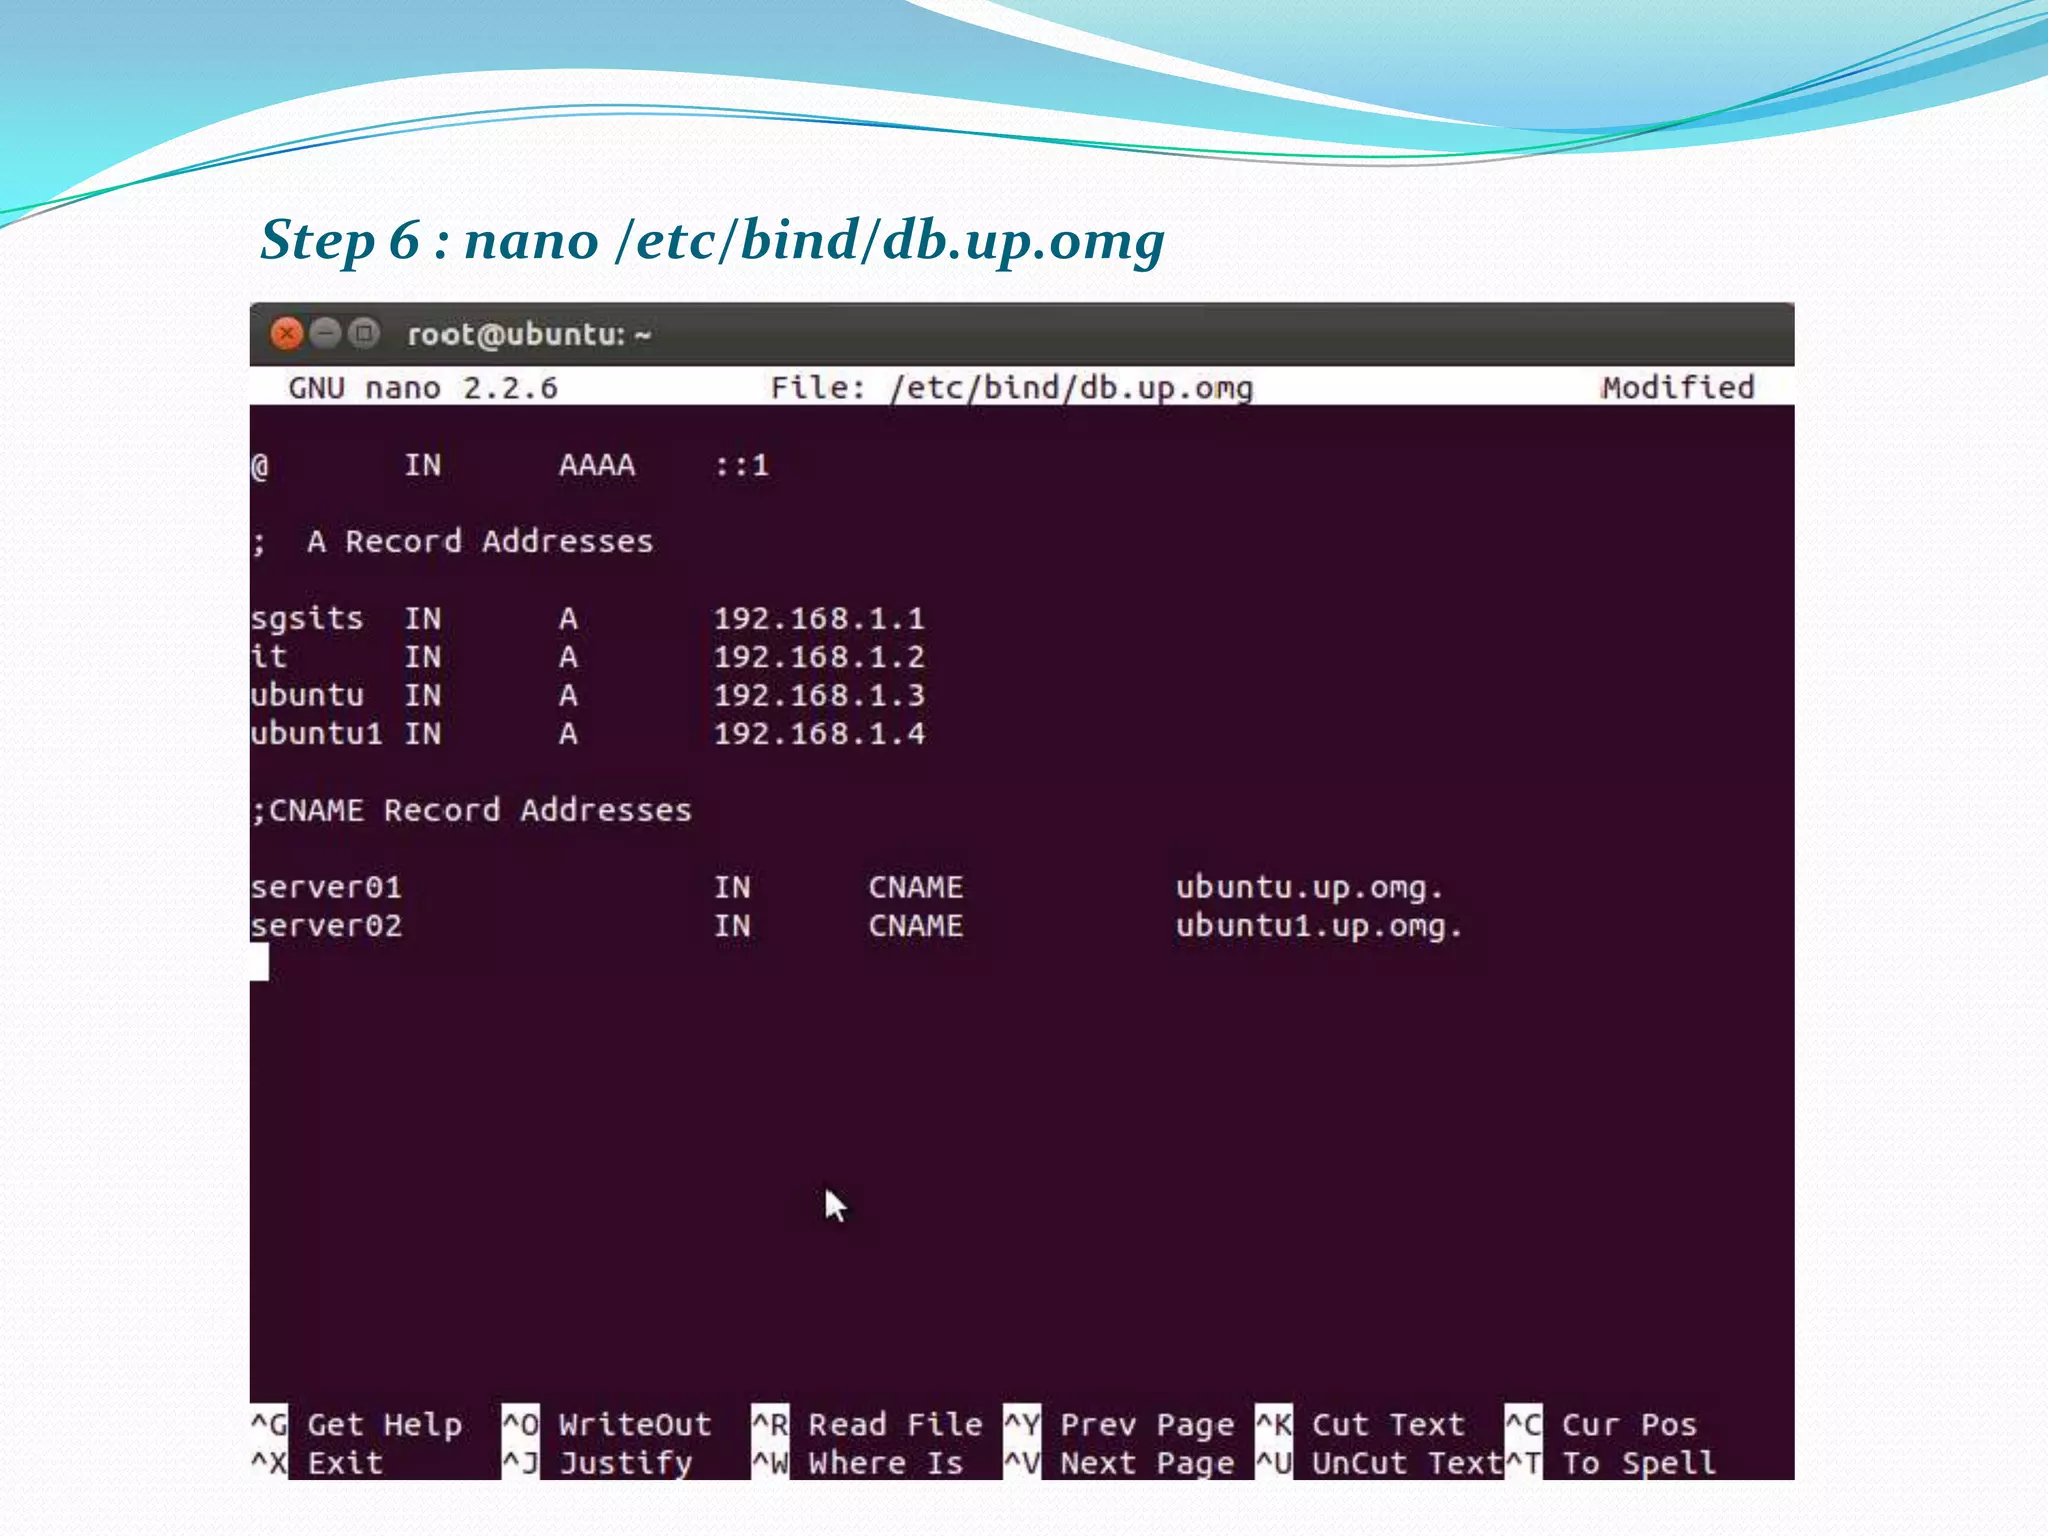This screenshot has width=2048, height=1536.
Task: Click the @ symbol in the AAAA record
Action: (259, 466)
